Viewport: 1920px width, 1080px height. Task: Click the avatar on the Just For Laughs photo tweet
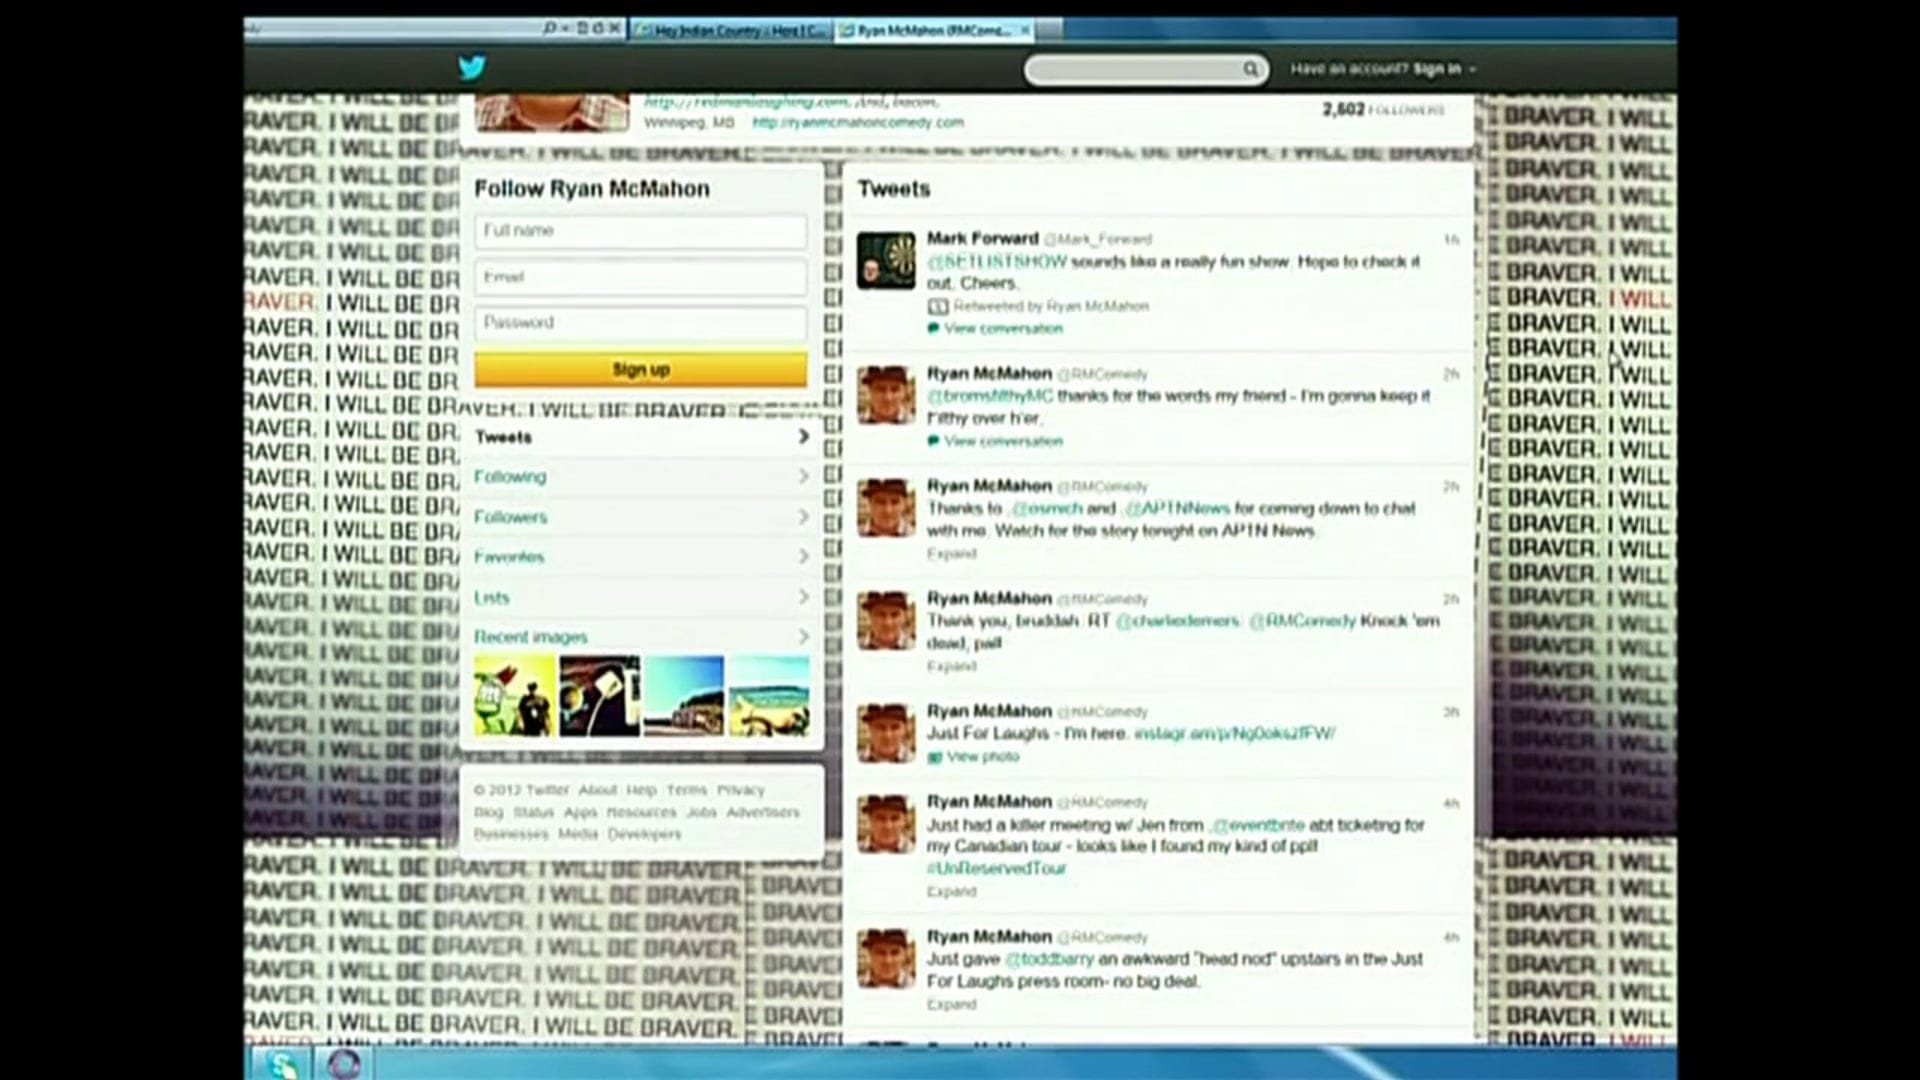tap(886, 733)
